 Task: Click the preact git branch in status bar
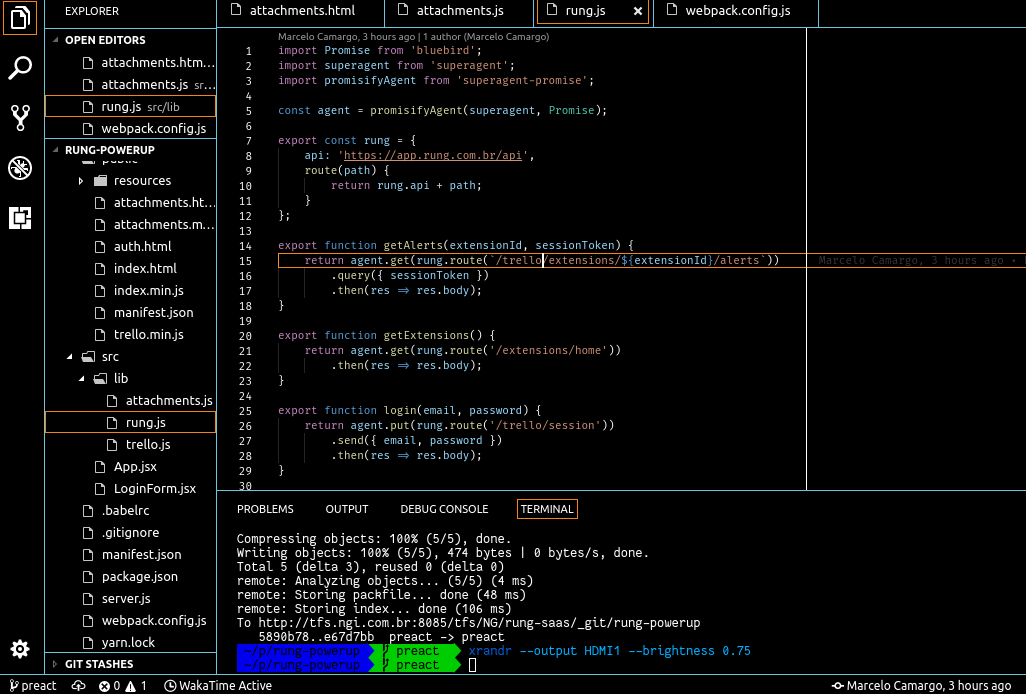point(33,685)
